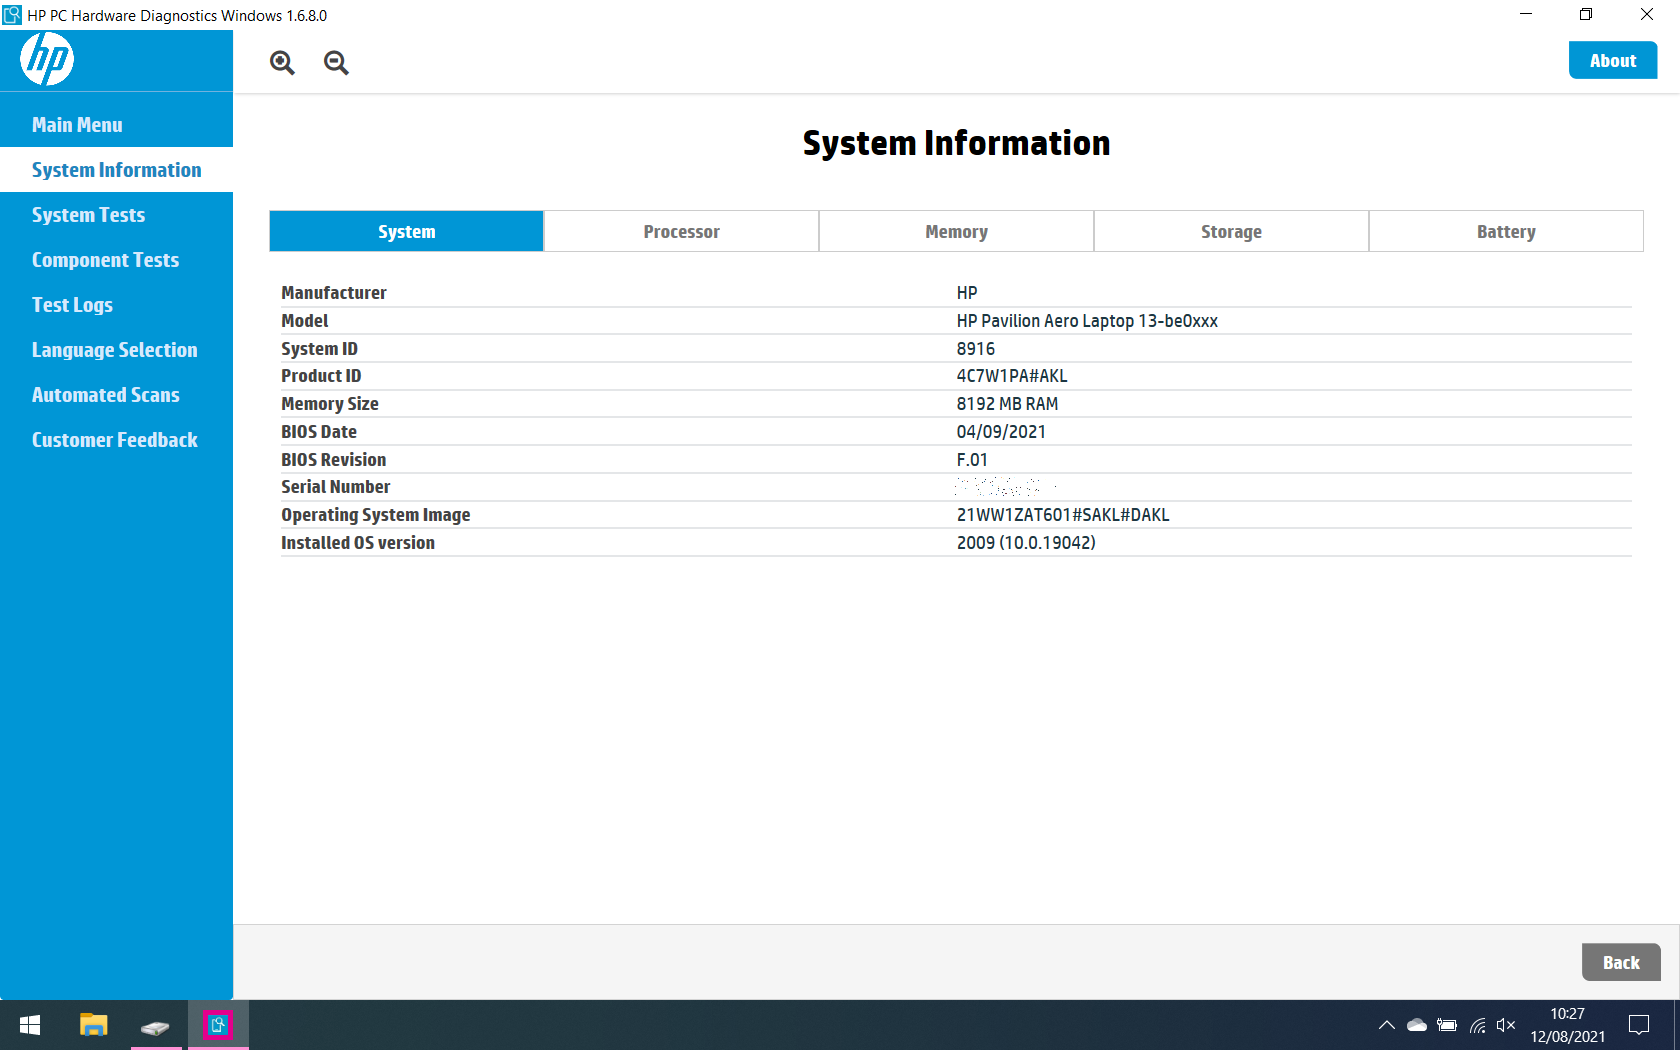
Task: Click the OneDrive cloud tray icon
Action: click(1417, 1025)
